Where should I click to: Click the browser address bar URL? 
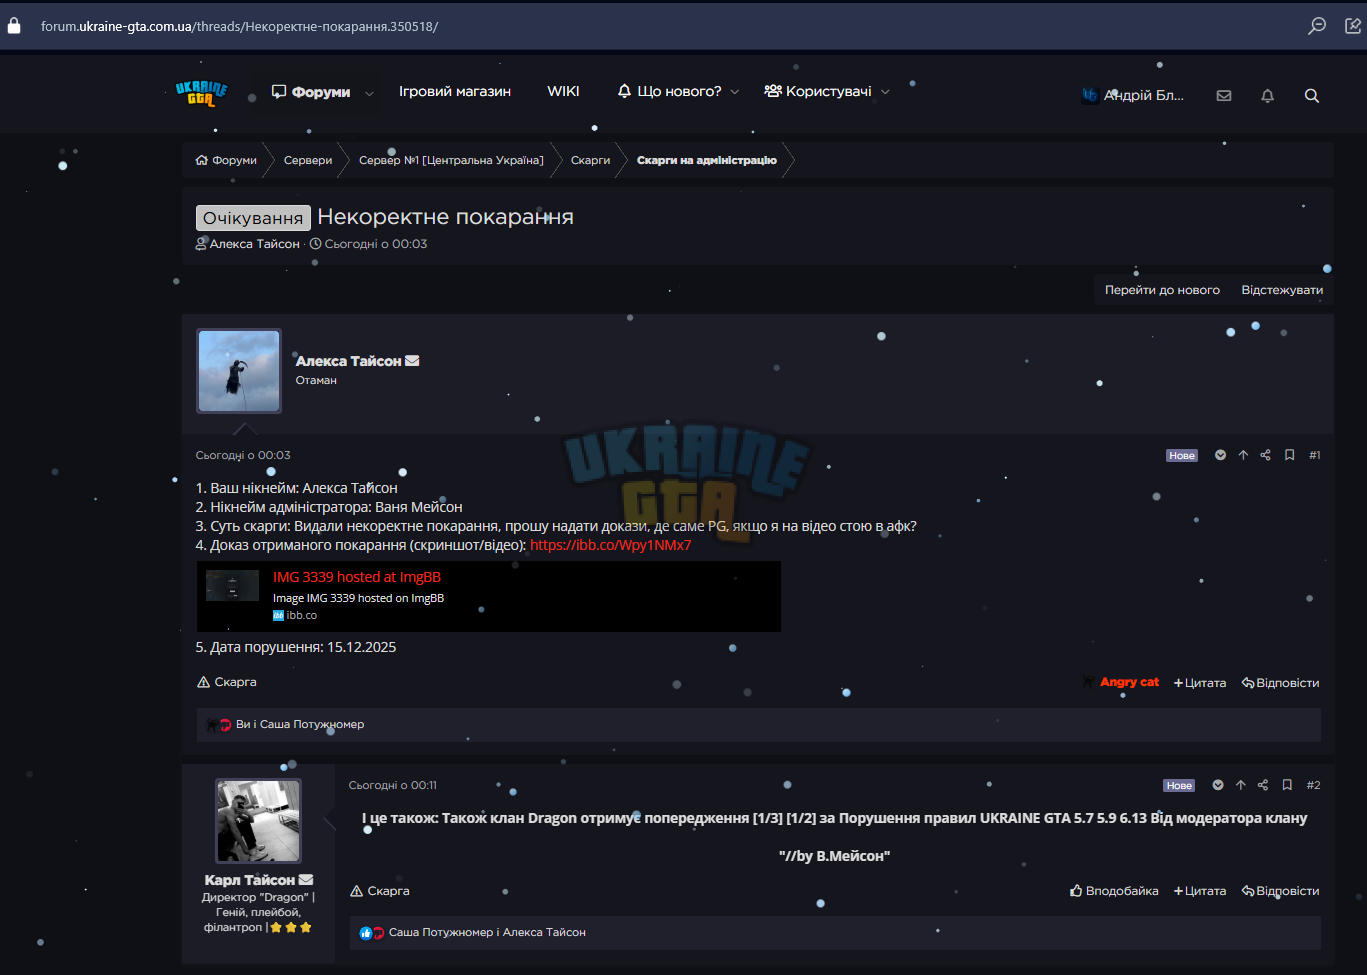(240, 26)
